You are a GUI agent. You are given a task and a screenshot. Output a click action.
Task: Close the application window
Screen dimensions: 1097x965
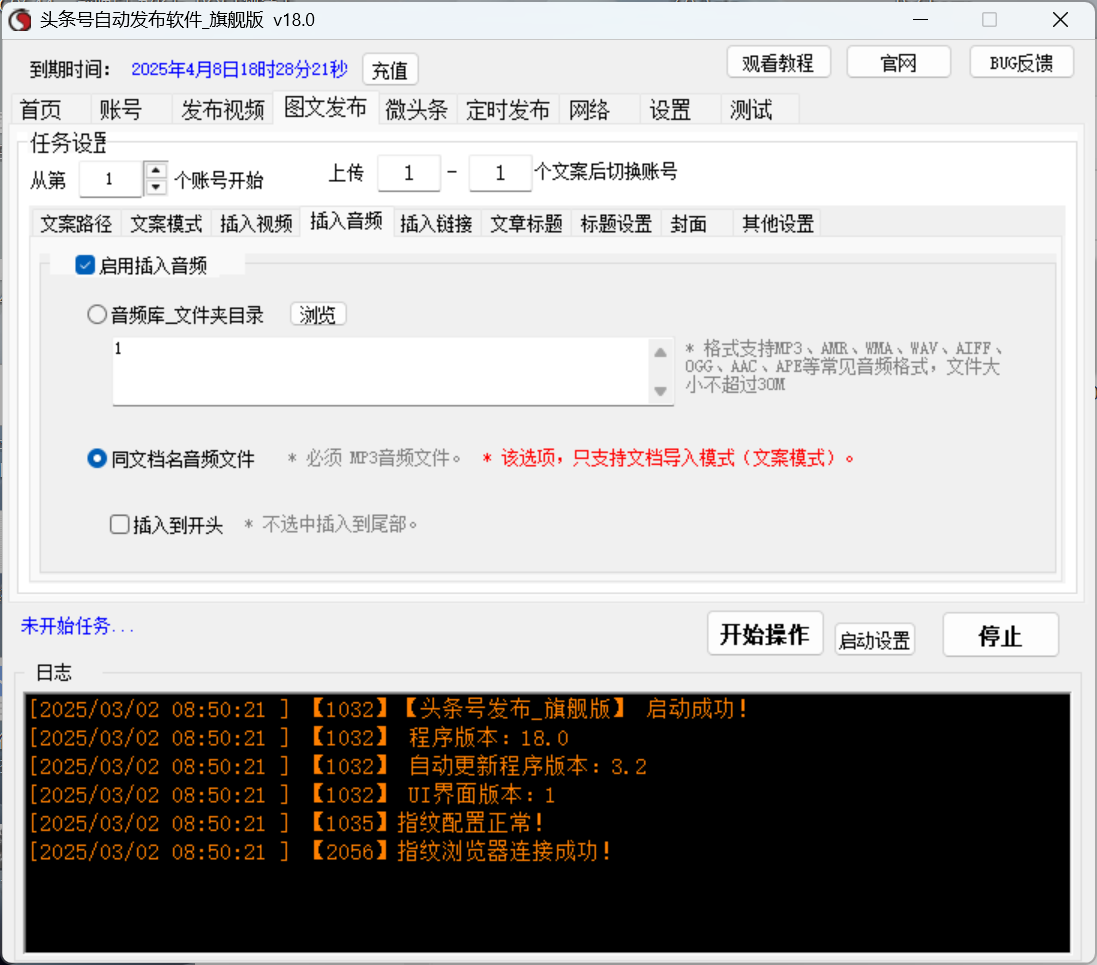(x=1061, y=20)
